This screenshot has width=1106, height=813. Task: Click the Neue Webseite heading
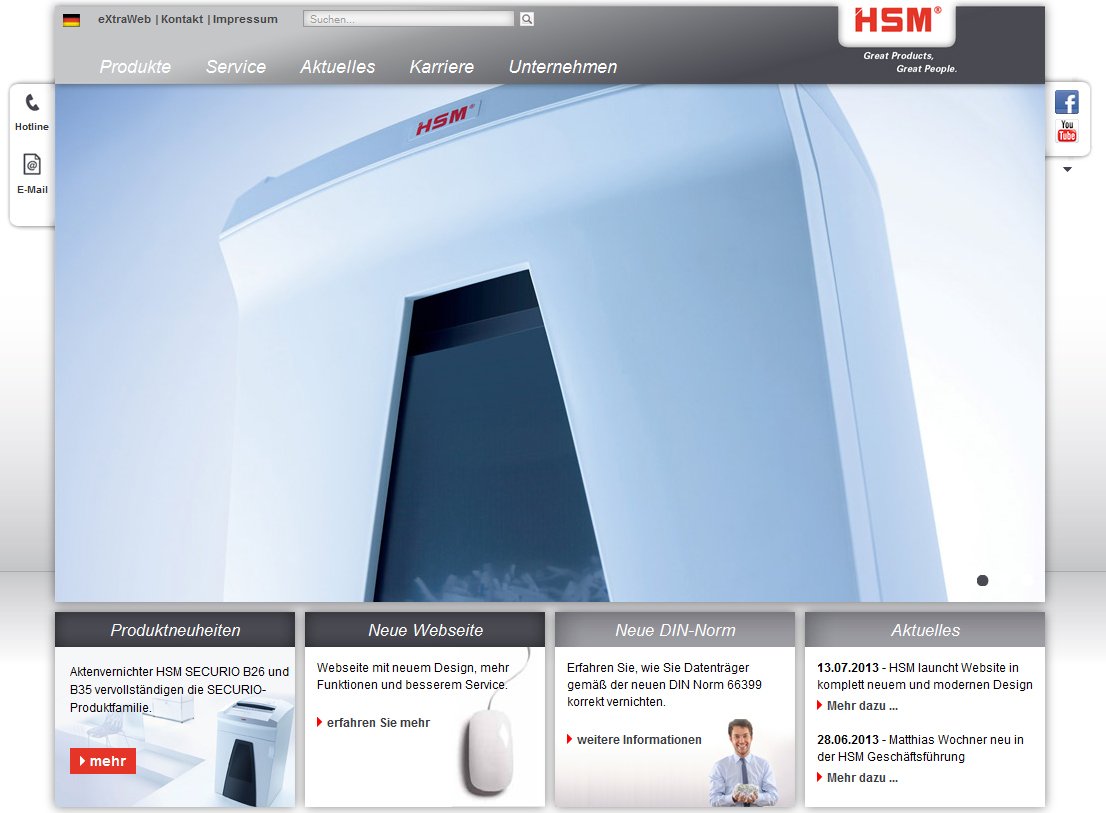pyautogui.click(x=425, y=630)
